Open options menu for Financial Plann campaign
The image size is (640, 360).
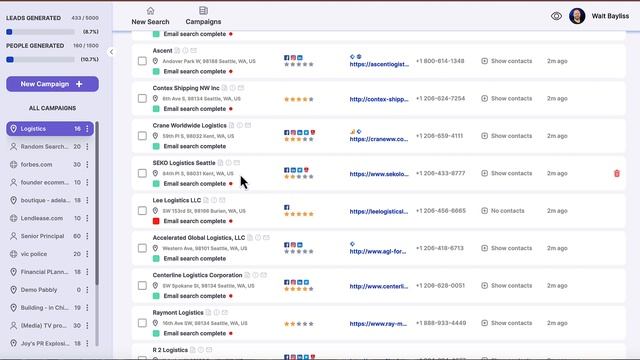tap(87, 272)
